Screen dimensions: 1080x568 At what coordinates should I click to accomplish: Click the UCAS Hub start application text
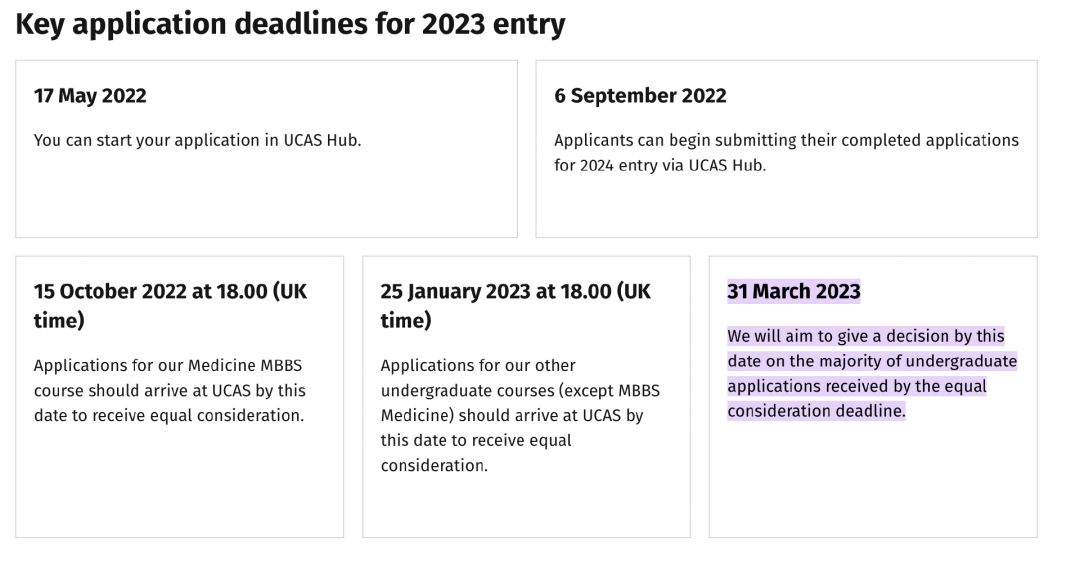click(x=198, y=140)
